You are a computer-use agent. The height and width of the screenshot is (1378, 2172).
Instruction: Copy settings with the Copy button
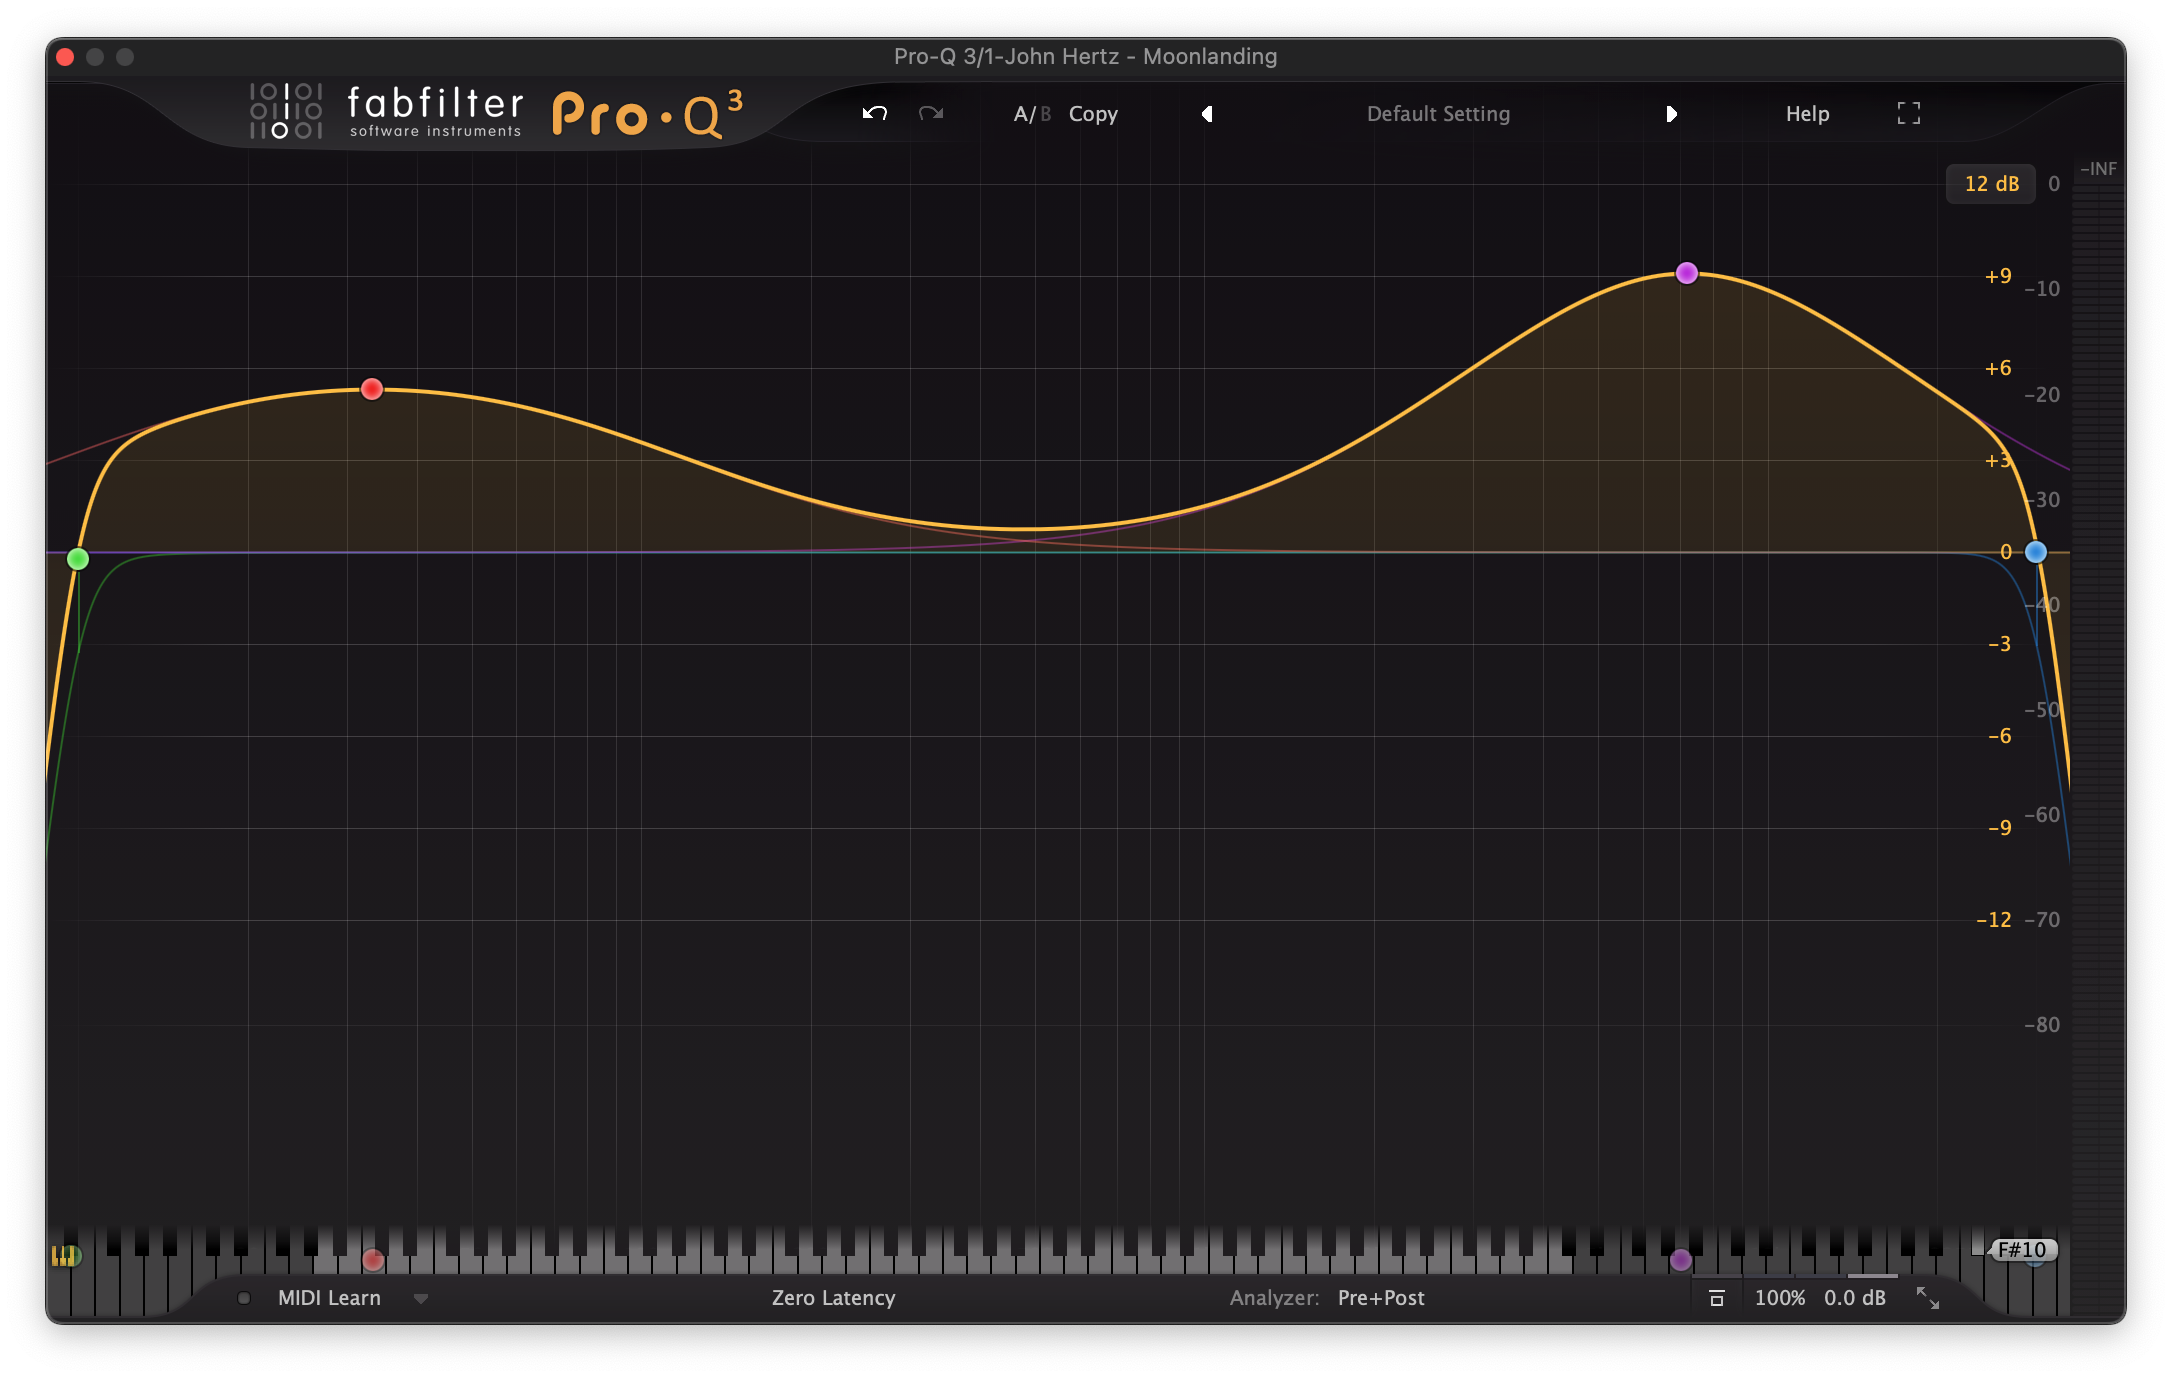pos(1093,114)
